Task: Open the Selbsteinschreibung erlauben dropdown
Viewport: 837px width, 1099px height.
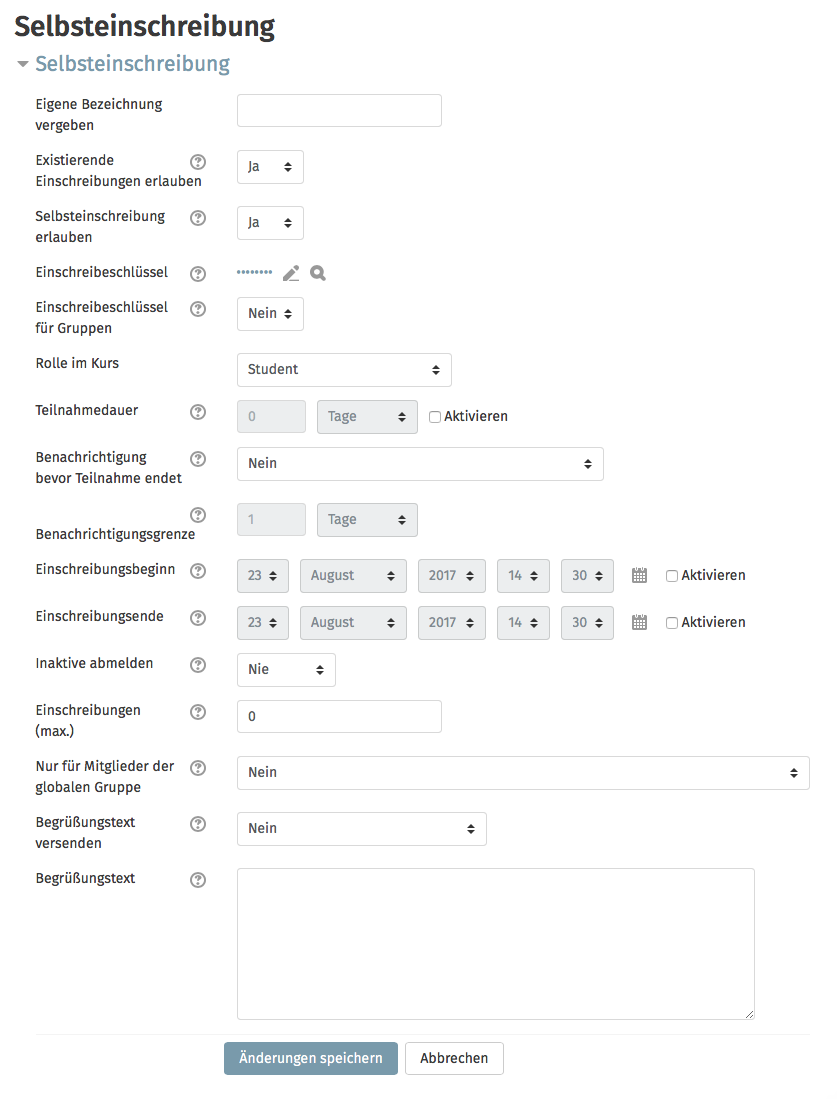Action: point(270,223)
